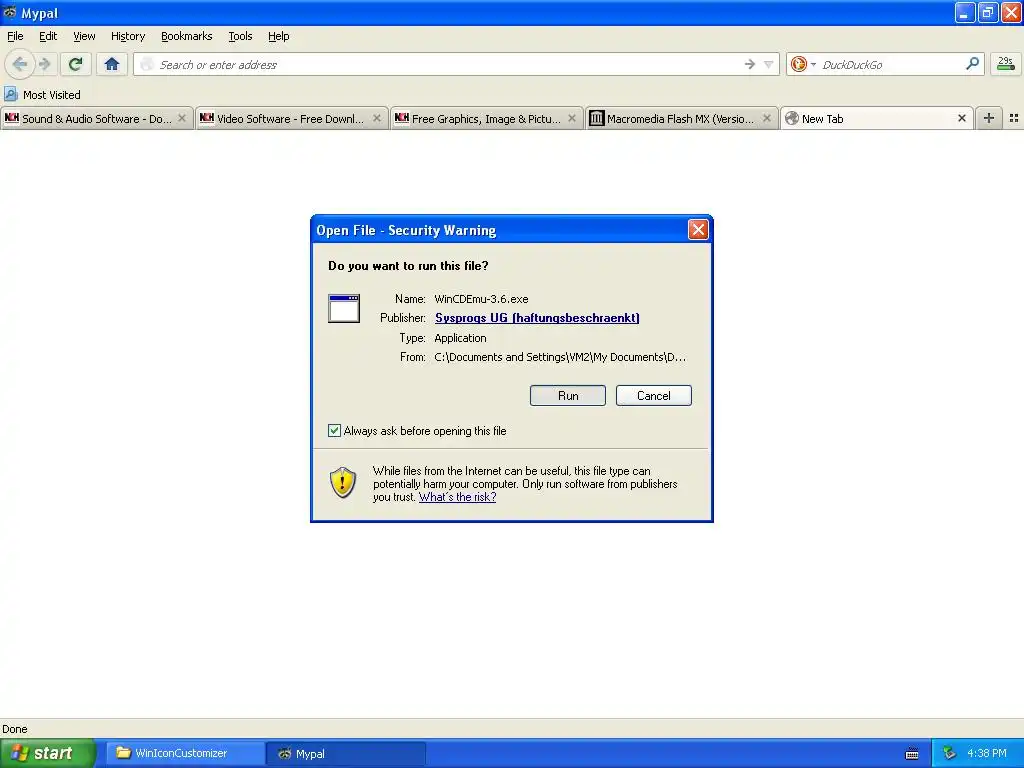Open the list all tabs button
The height and width of the screenshot is (768, 1024).
tap(1014, 118)
